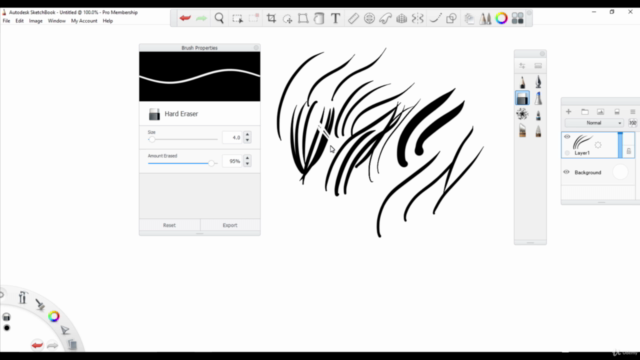Activate the Ellipse guide tool

pos(369,18)
